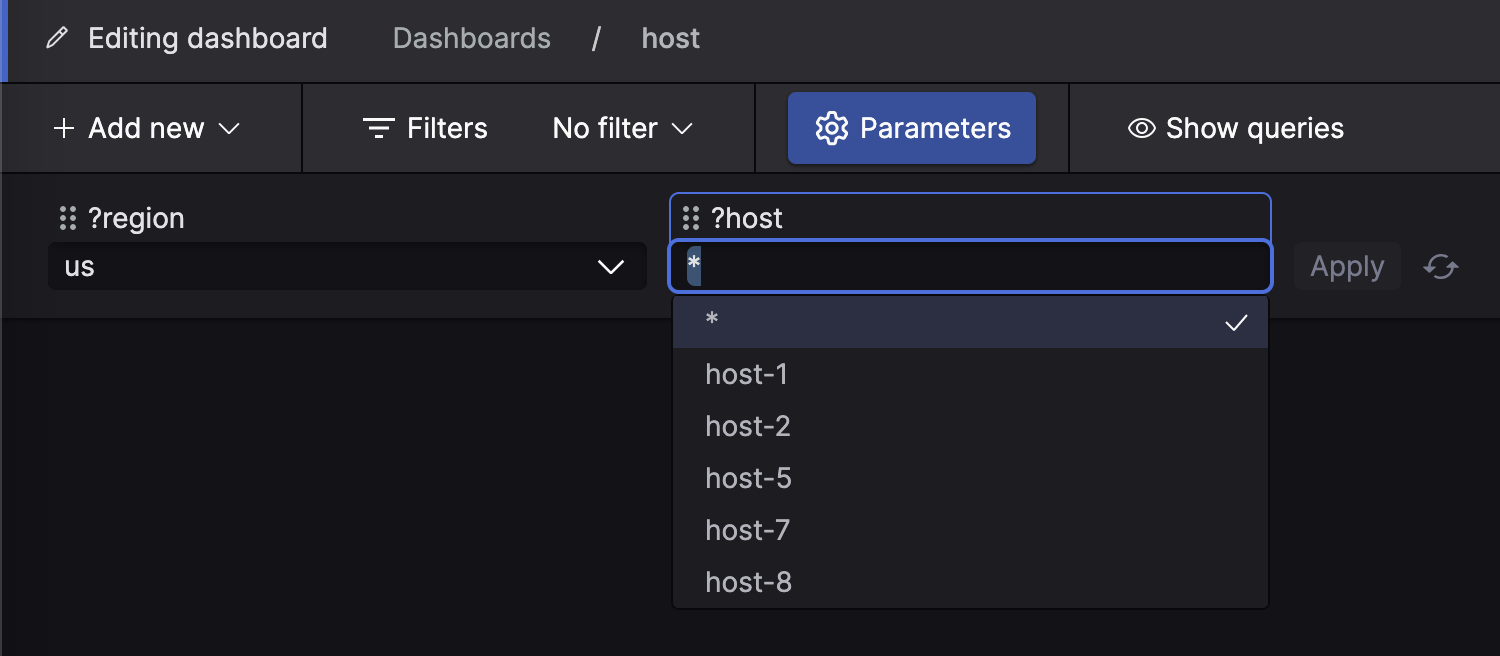Select the plus icon next to Add new
The width and height of the screenshot is (1500, 656).
click(x=64, y=128)
